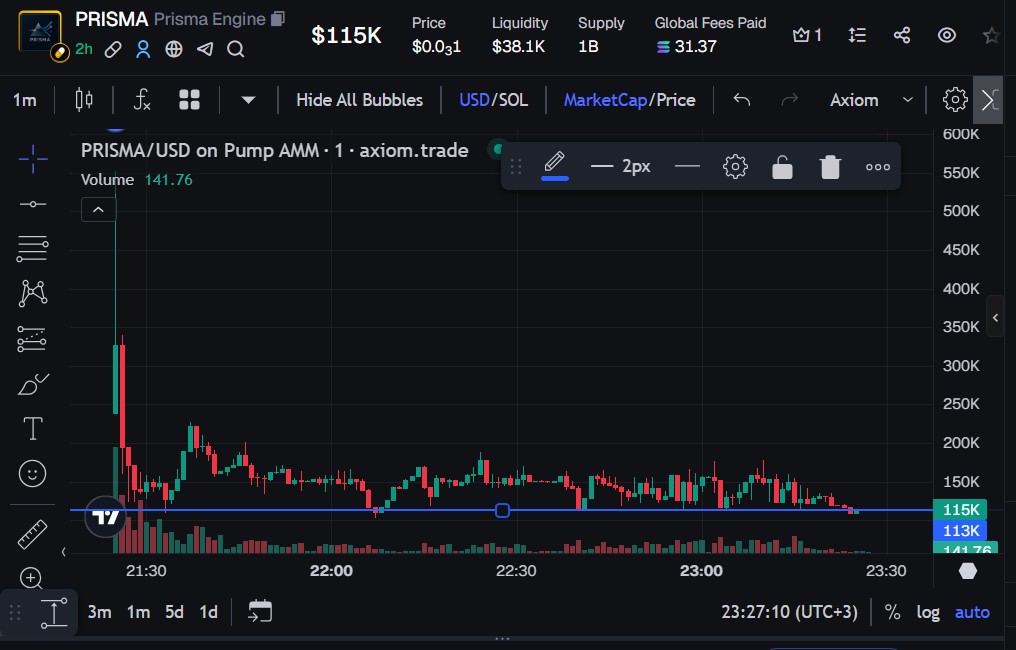The height and width of the screenshot is (650, 1016).
Task: Change the line style in drawing toolbar
Action: click(x=687, y=167)
